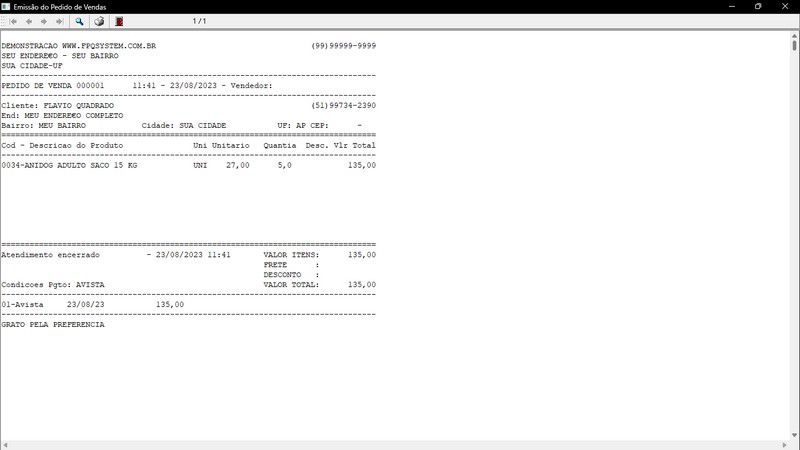800x450 pixels.
Task: Close the Emissão do Pedido de Vendas window
Action: [x=785, y=7]
